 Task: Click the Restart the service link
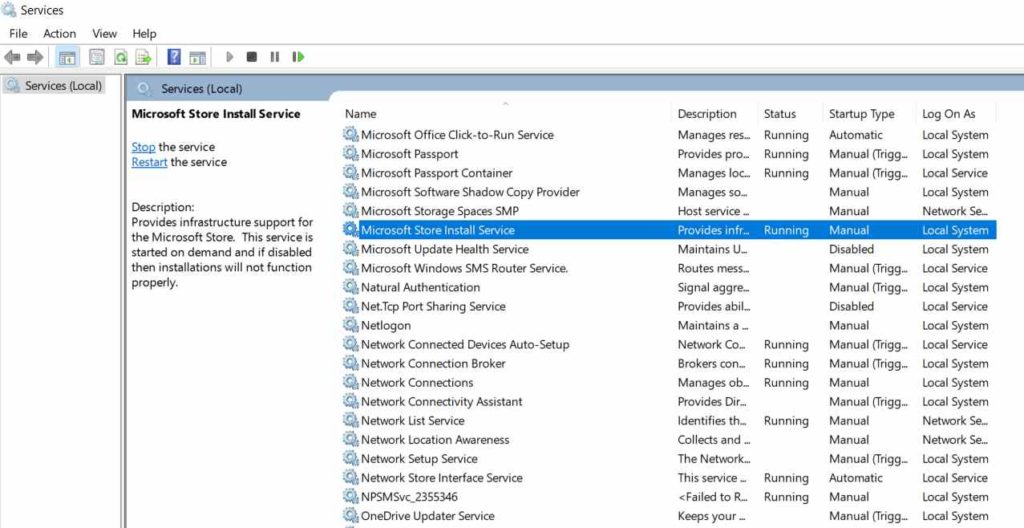point(150,162)
